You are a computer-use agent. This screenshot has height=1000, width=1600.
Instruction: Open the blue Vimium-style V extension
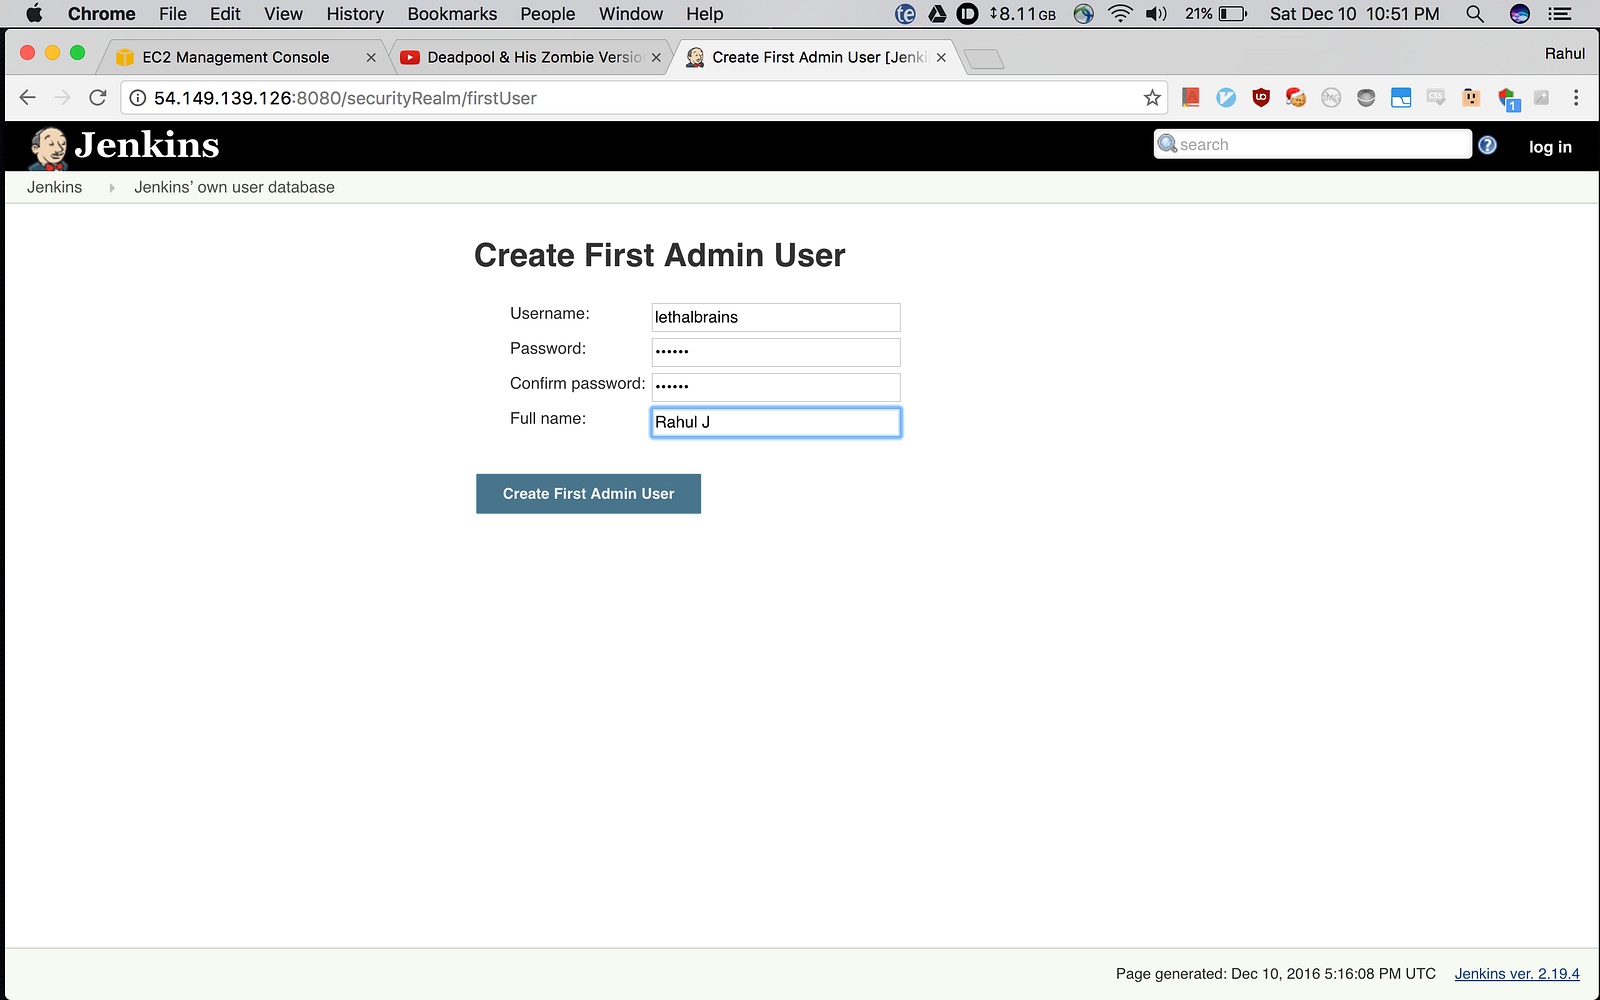pyautogui.click(x=1226, y=97)
